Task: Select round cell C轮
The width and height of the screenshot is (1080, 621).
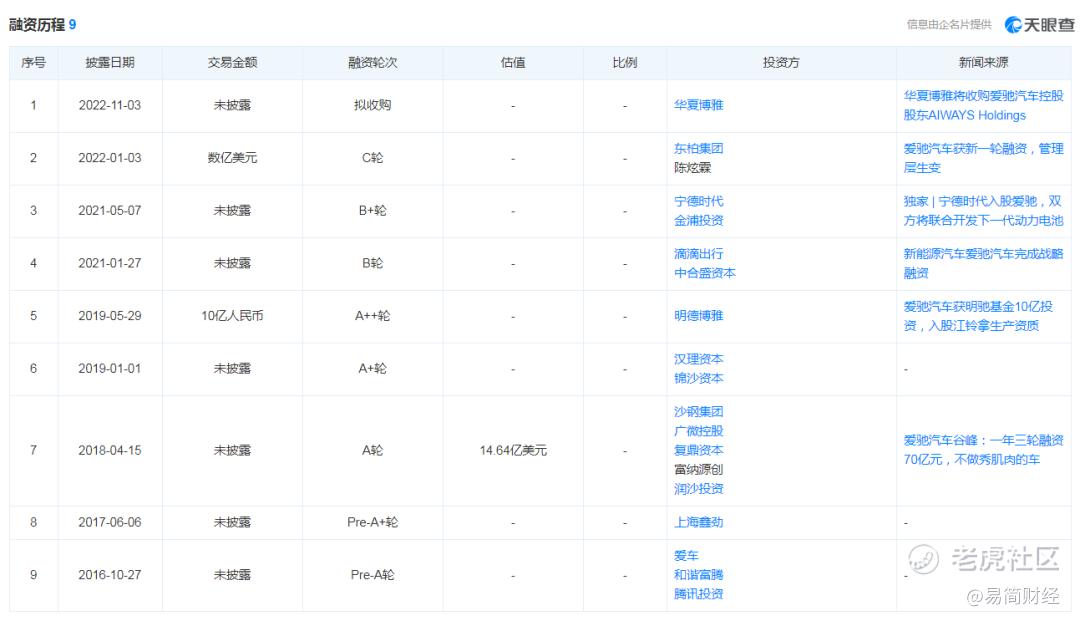Action: (373, 158)
